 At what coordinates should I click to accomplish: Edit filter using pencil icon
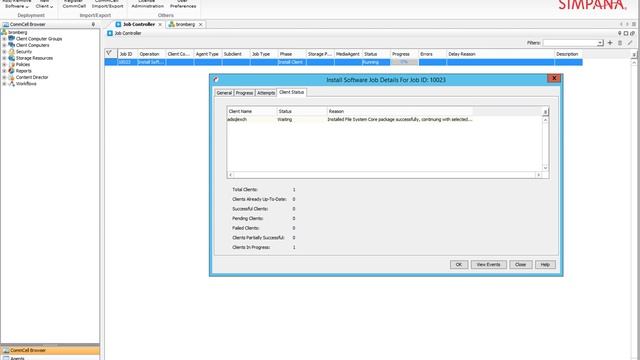tap(630, 43)
